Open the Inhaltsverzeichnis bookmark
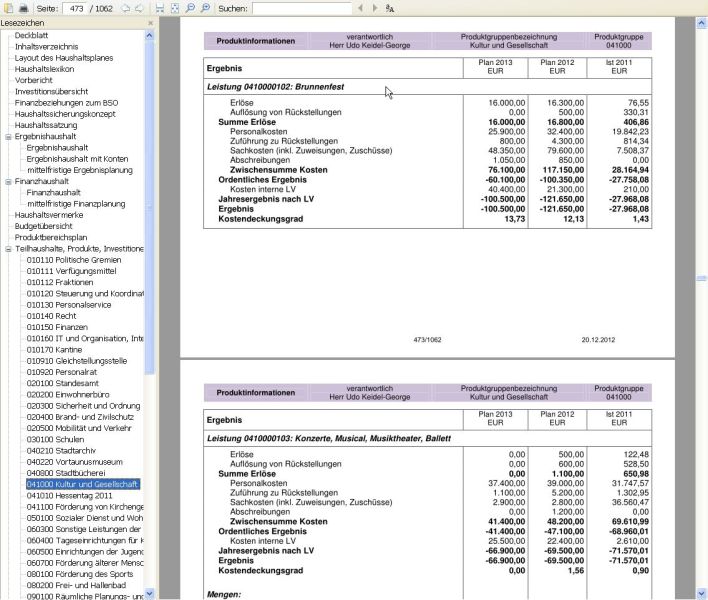 point(46,47)
